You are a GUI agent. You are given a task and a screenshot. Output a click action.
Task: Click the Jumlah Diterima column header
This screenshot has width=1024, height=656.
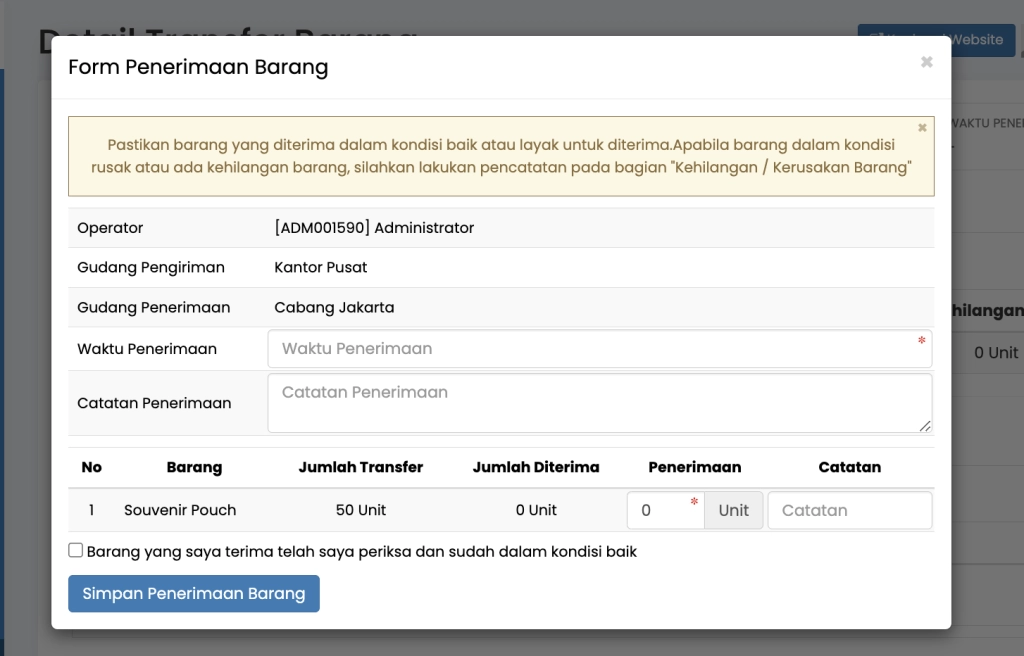pyautogui.click(x=536, y=467)
